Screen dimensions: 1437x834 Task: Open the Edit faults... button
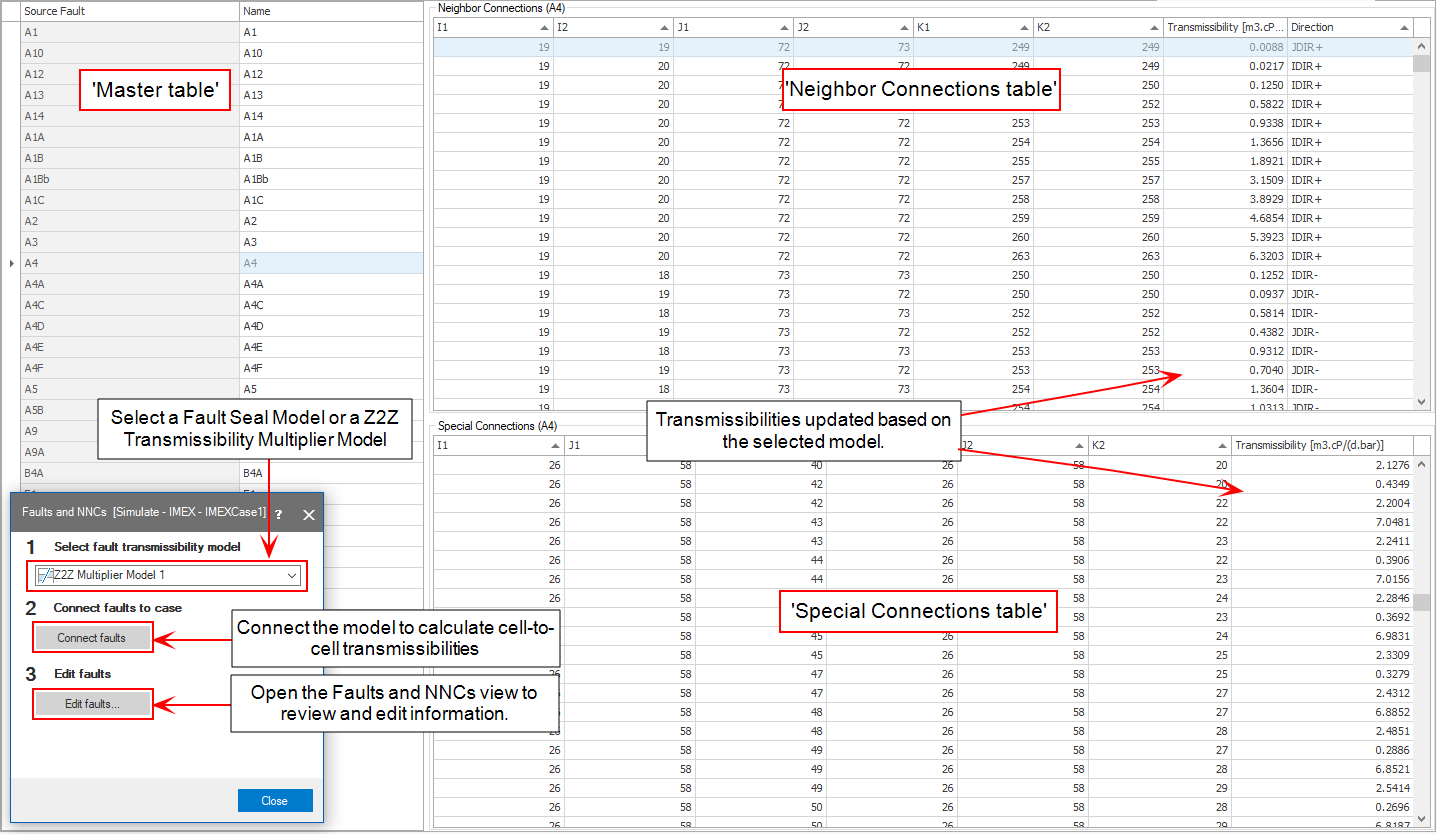click(x=93, y=704)
